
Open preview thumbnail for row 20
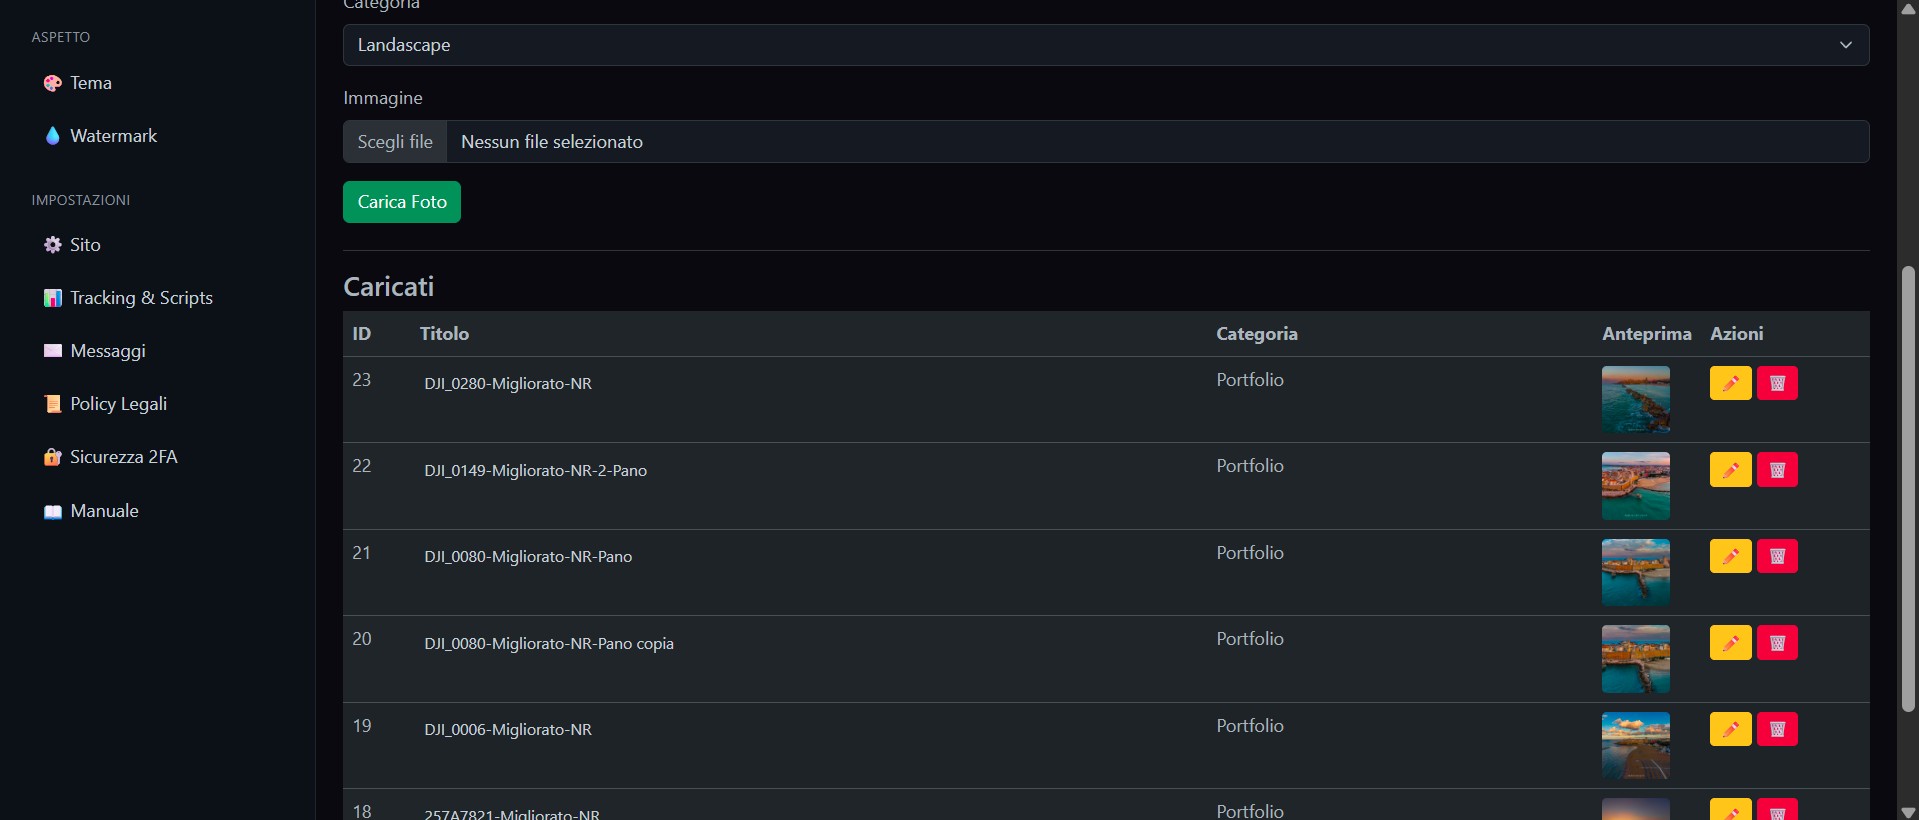click(x=1636, y=659)
